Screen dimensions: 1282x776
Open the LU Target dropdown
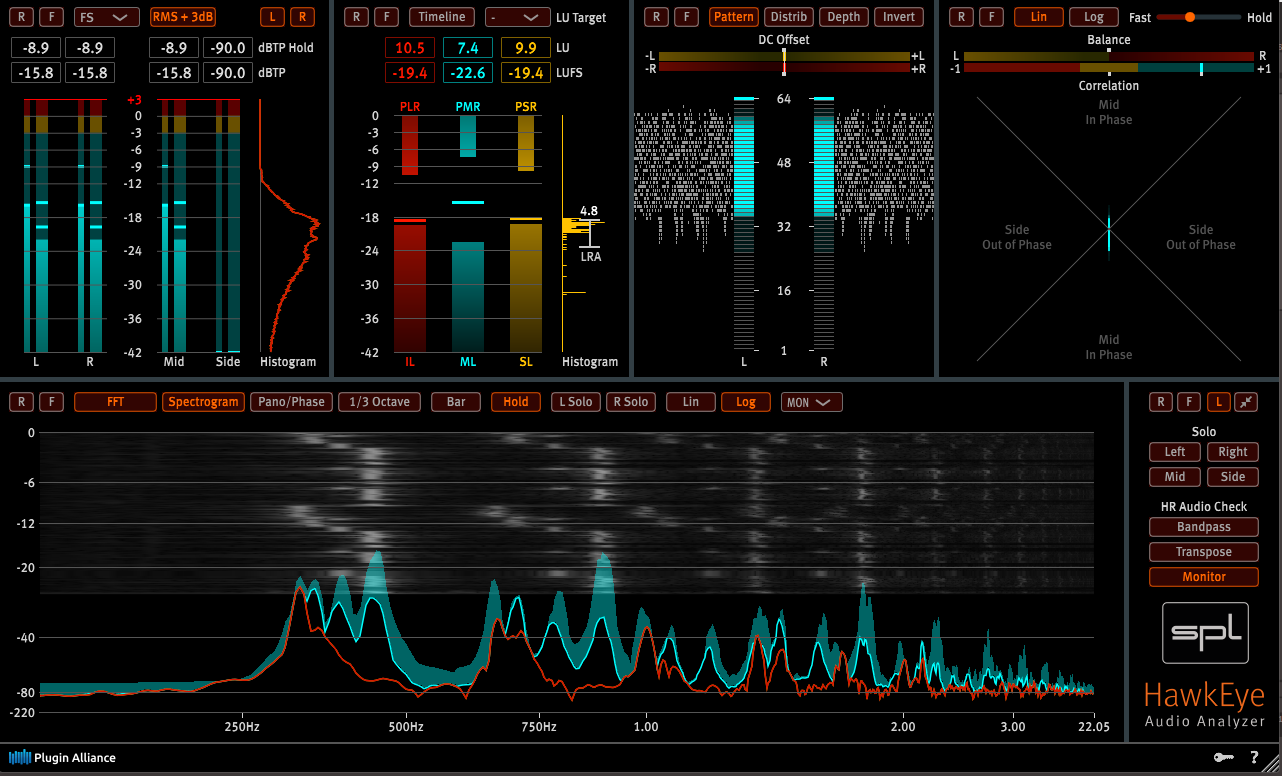pos(518,17)
